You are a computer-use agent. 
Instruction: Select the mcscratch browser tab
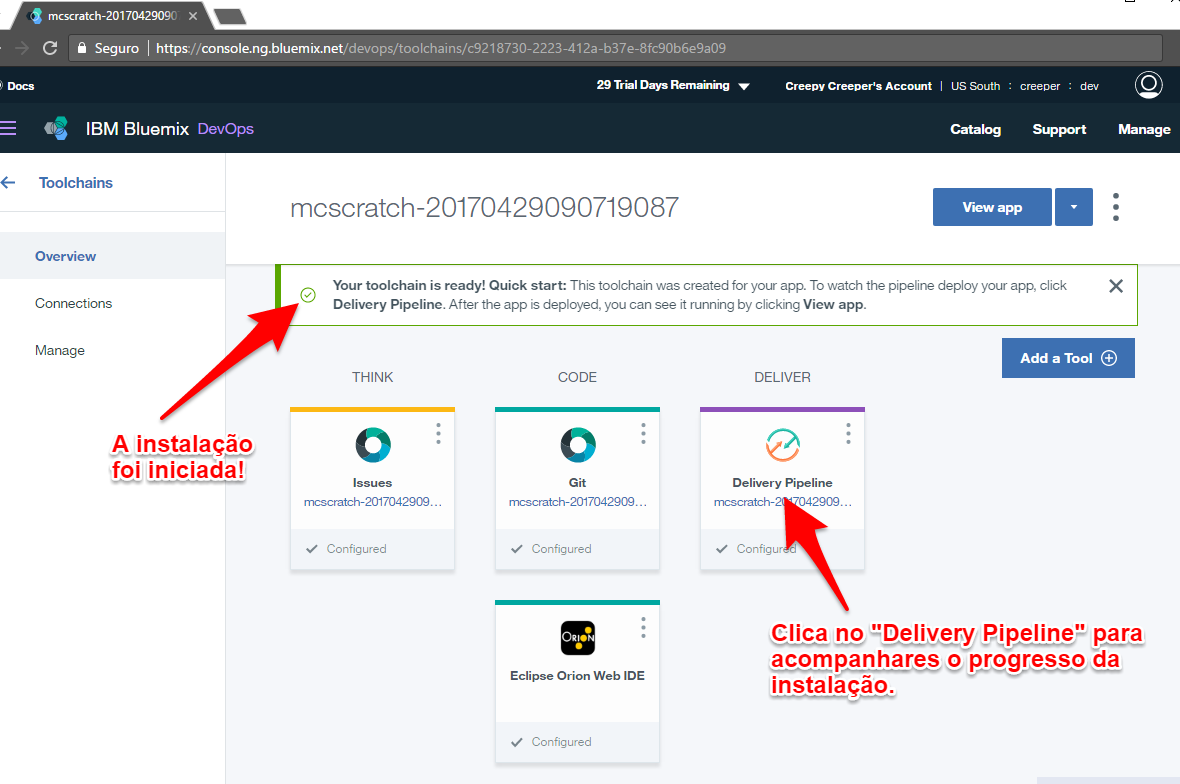click(113, 16)
